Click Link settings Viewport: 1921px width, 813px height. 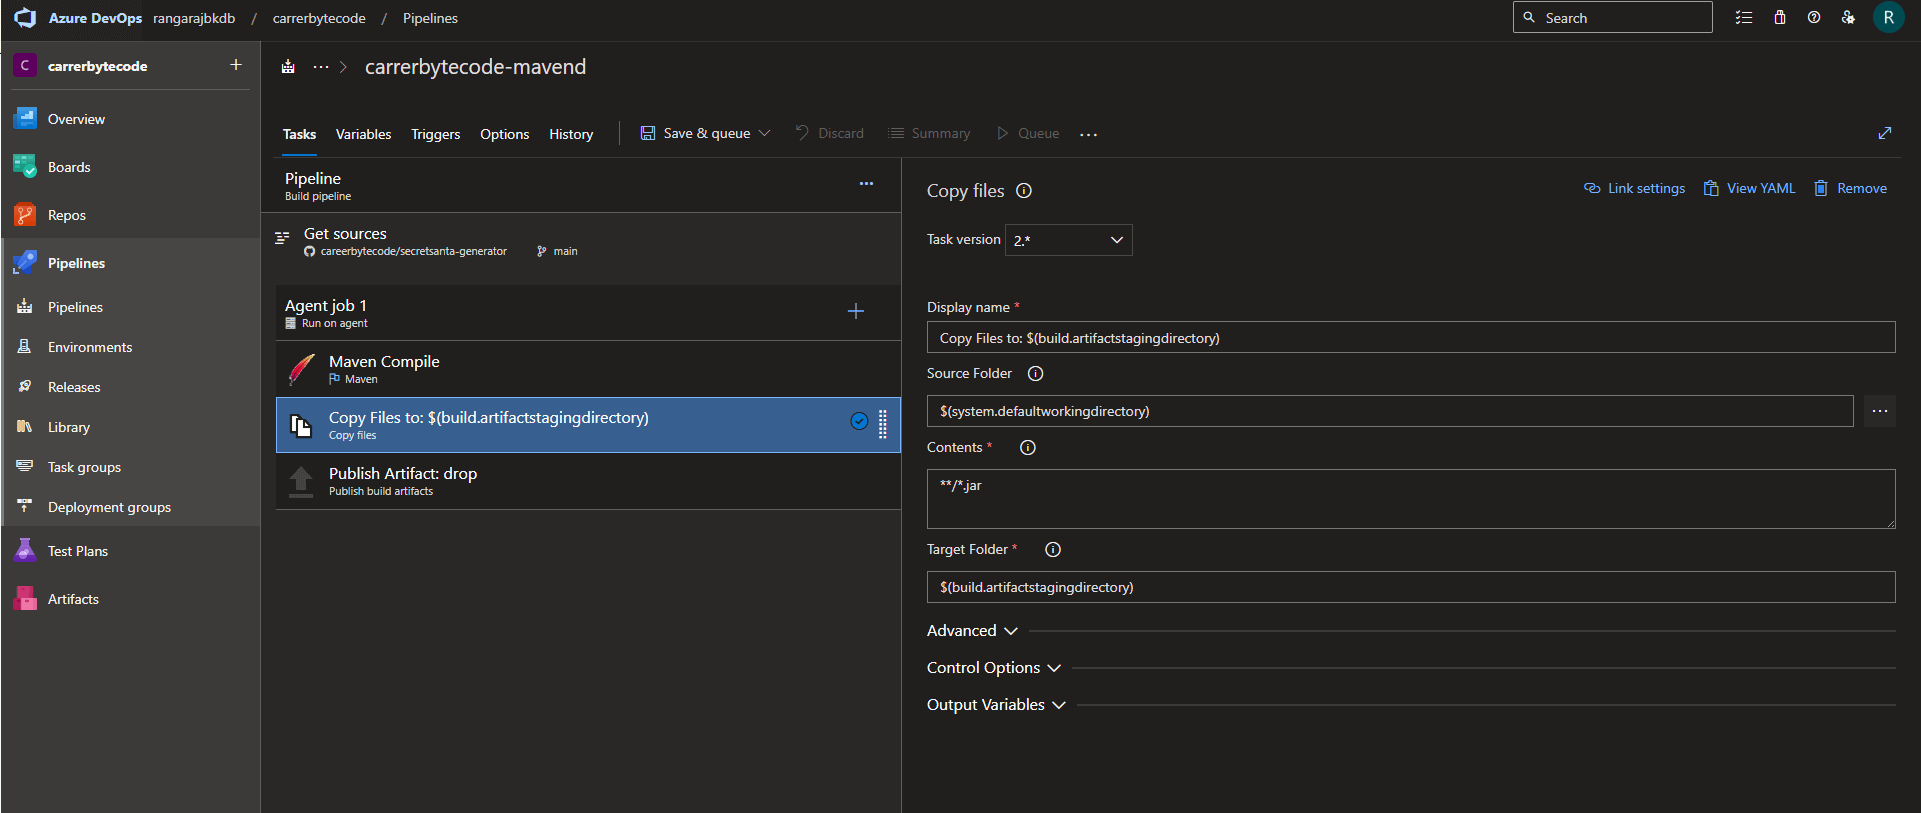tap(1635, 188)
